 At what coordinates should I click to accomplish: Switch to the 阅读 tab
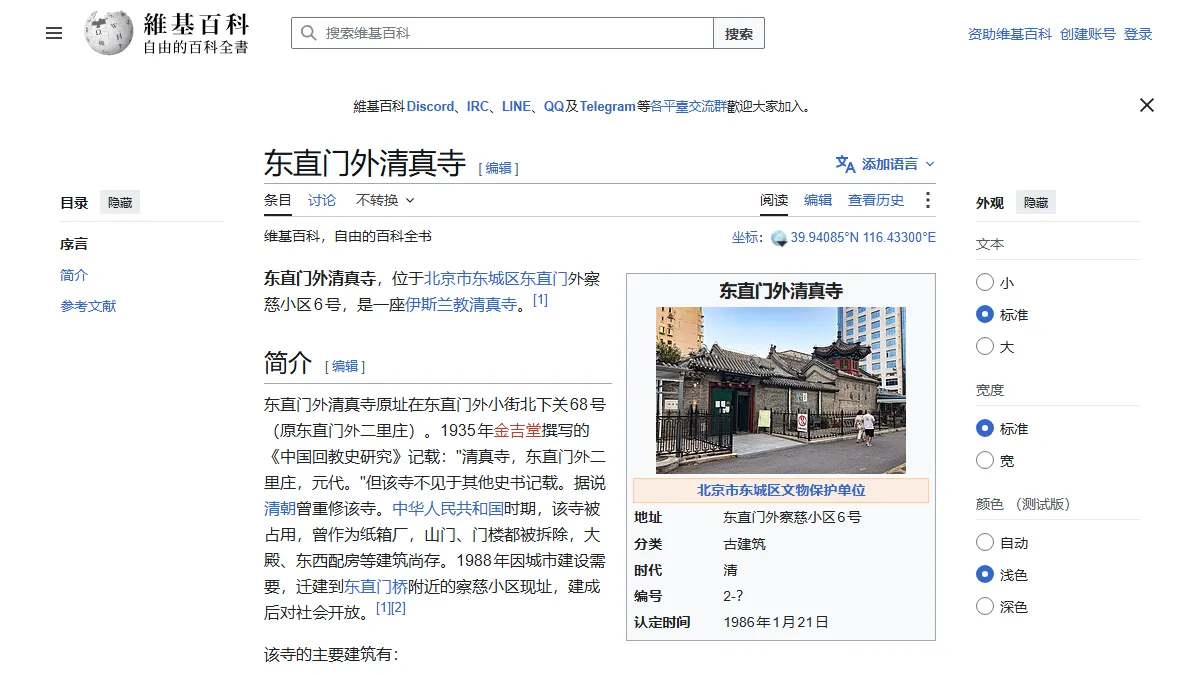774,200
